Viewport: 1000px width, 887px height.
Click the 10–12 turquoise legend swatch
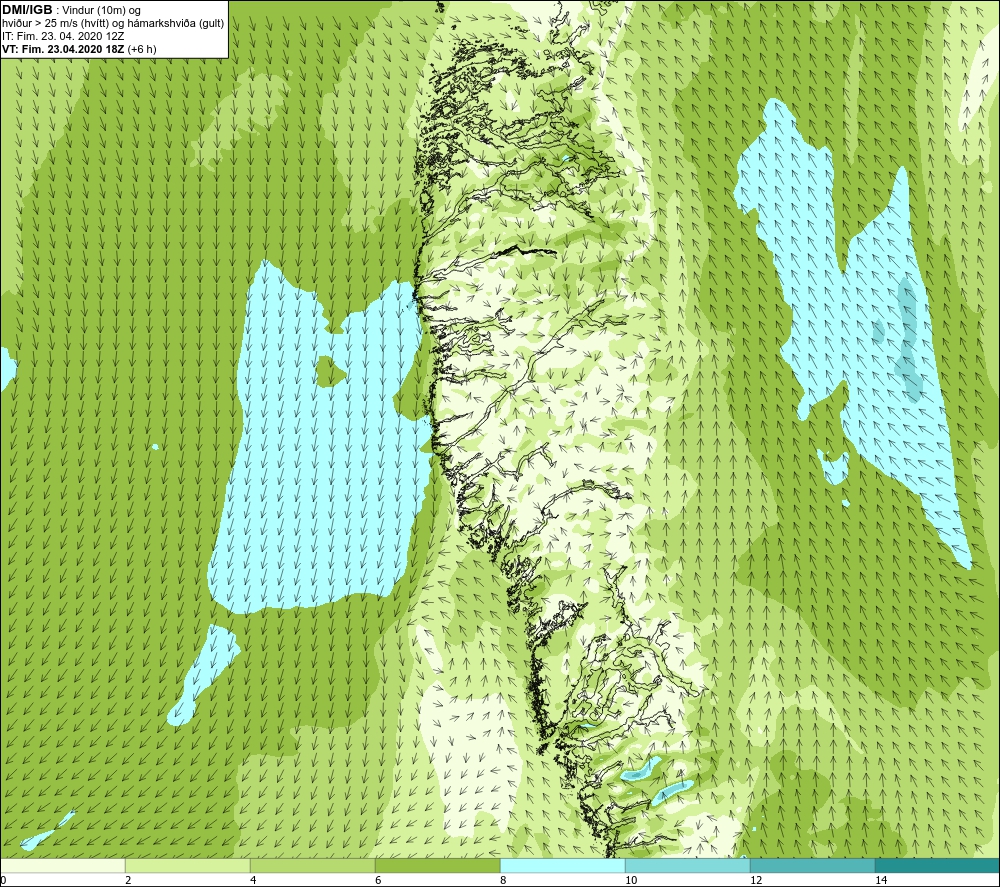688,865
